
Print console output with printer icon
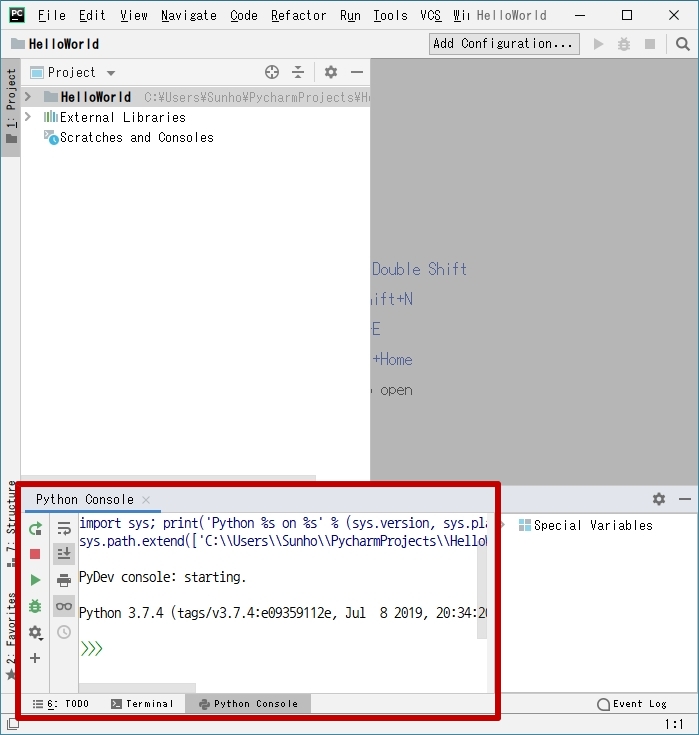(64, 580)
